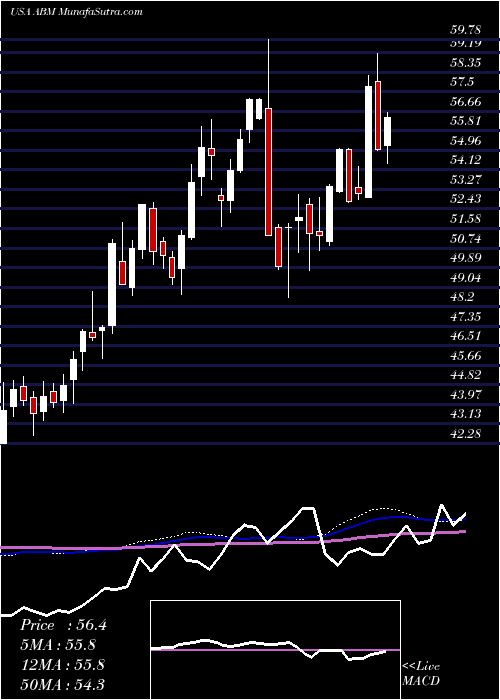The image size is (500, 700).
Task: Click the 55.81 price axis label
Action: pyautogui.click(x=466, y=121)
